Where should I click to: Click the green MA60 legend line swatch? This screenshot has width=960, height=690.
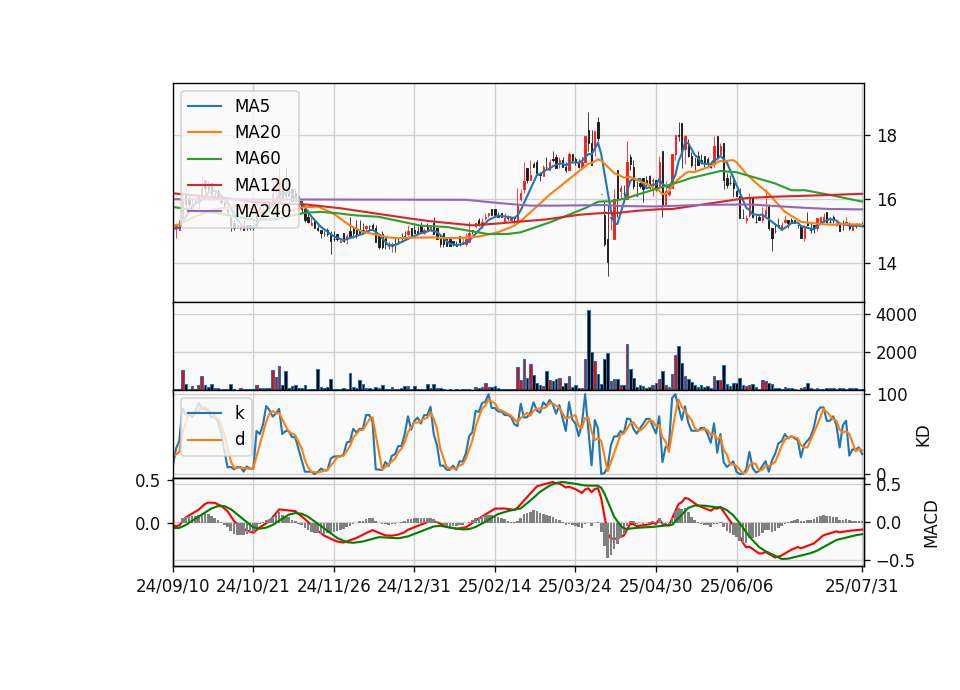tap(204, 159)
